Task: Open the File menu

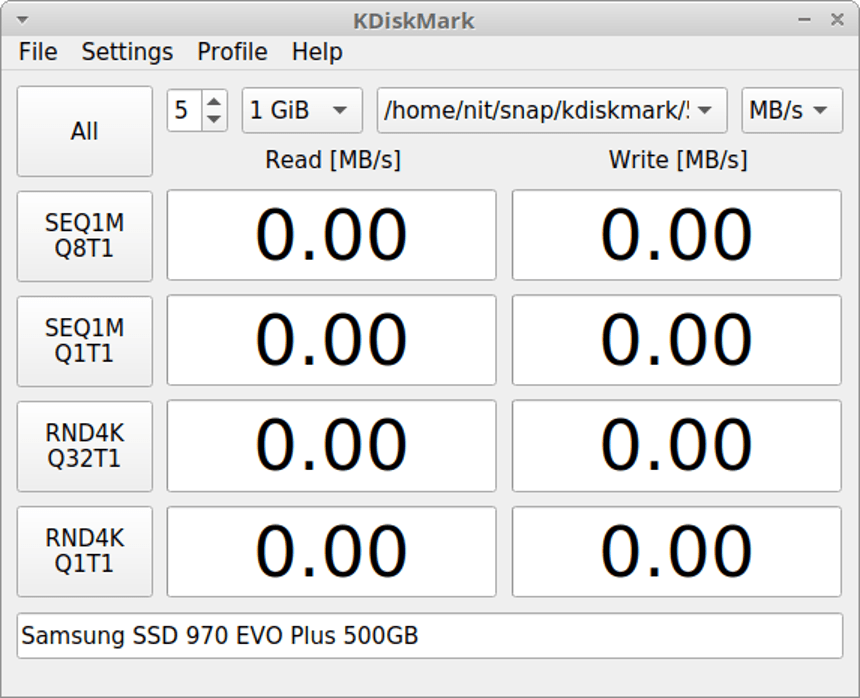Action: (x=37, y=52)
